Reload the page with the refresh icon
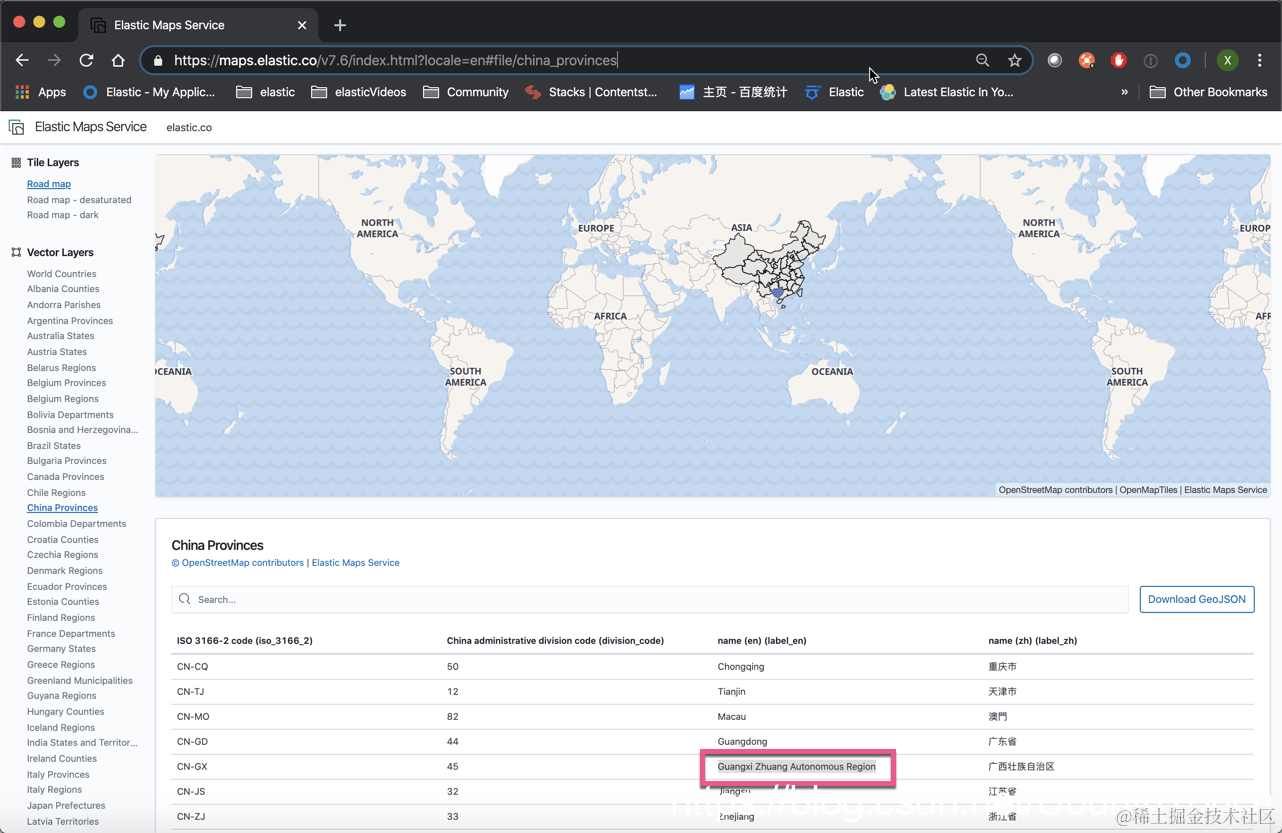Viewport: 1282px width, 833px height. point(86,60)
